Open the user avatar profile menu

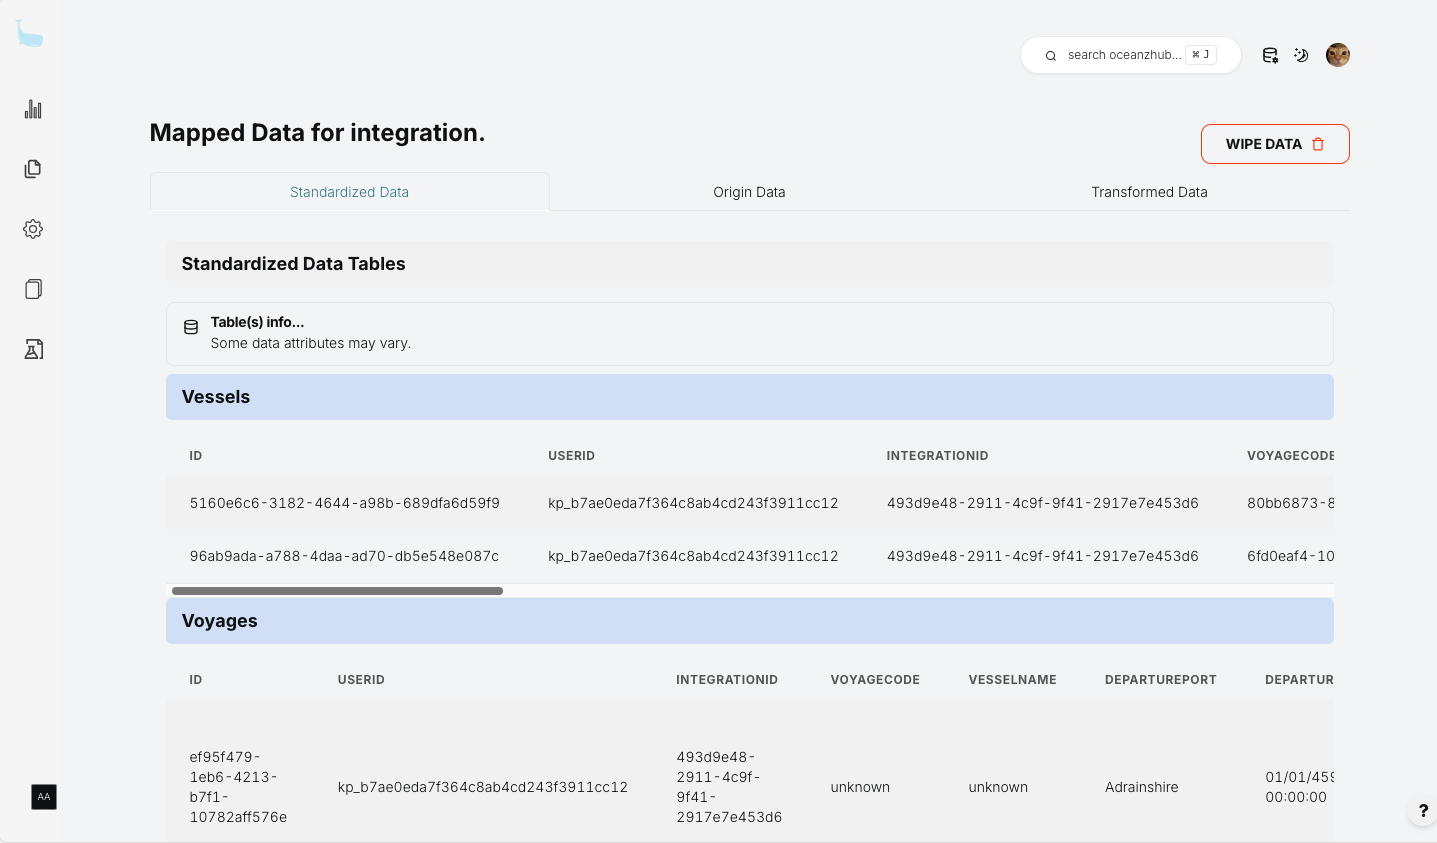[1338, 55]
